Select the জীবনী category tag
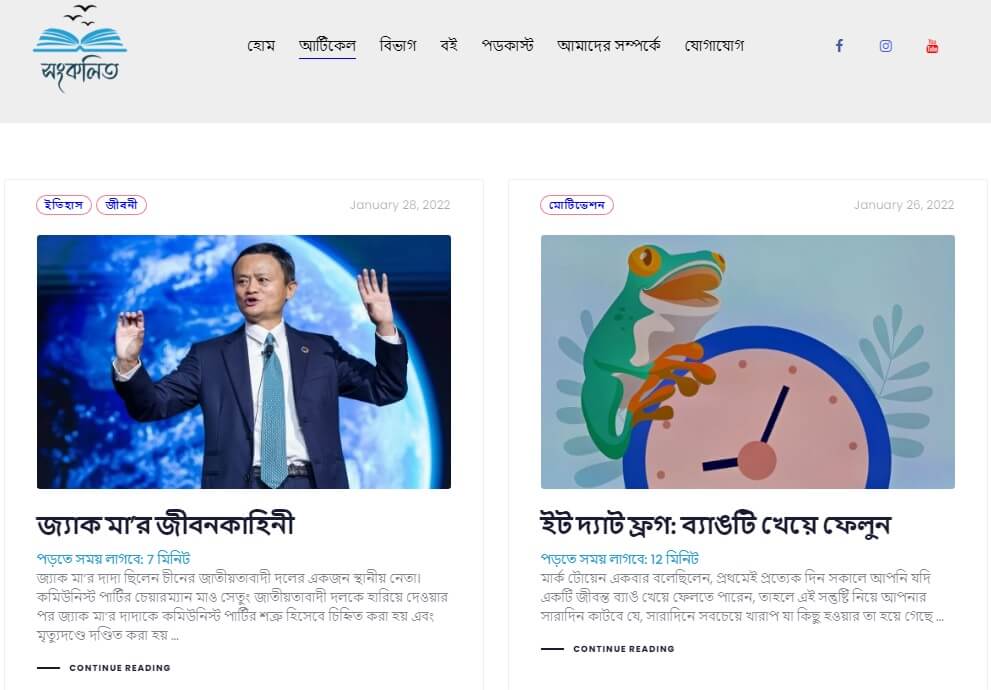The height and width of the screenshot is (690, 991). (121, 205)
